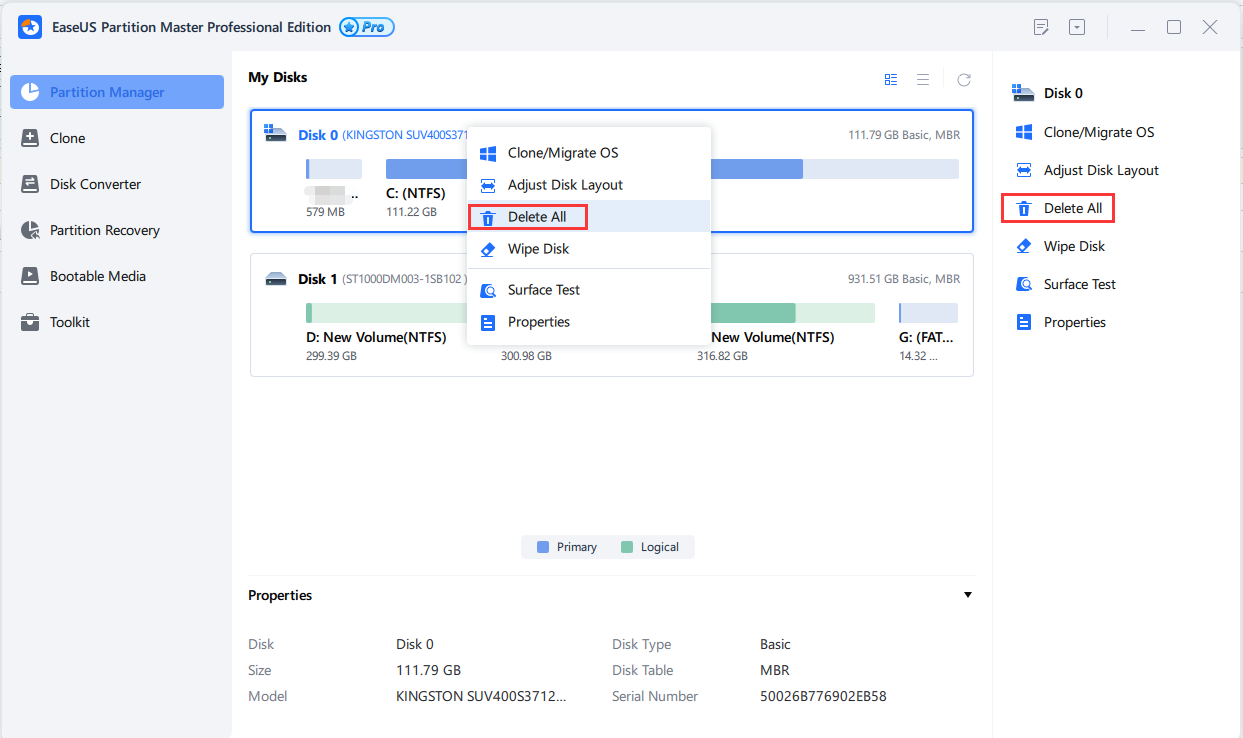Image resolution: width=1243 pixels, height=738 pixels.
Task: Select Surface Test in context menu
Action: (x=543, y=290)
